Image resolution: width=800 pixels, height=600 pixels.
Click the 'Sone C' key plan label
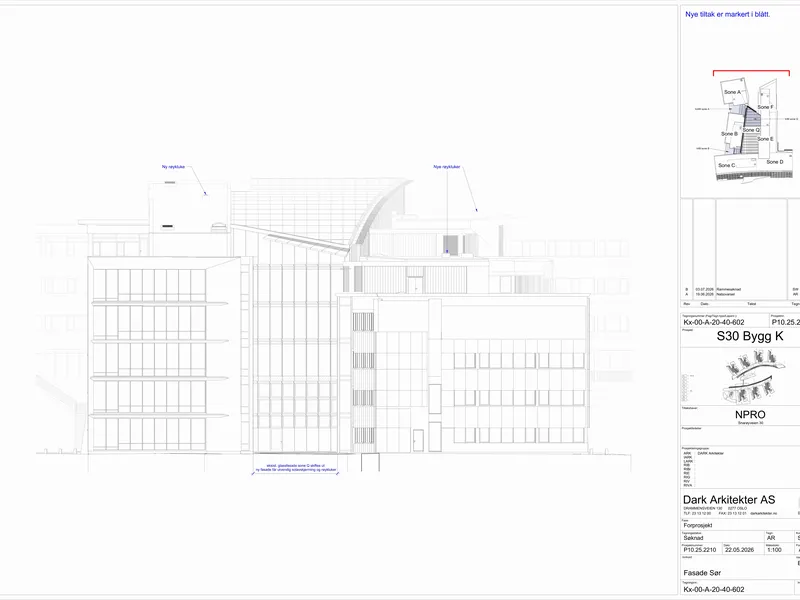tap(727, 165)
